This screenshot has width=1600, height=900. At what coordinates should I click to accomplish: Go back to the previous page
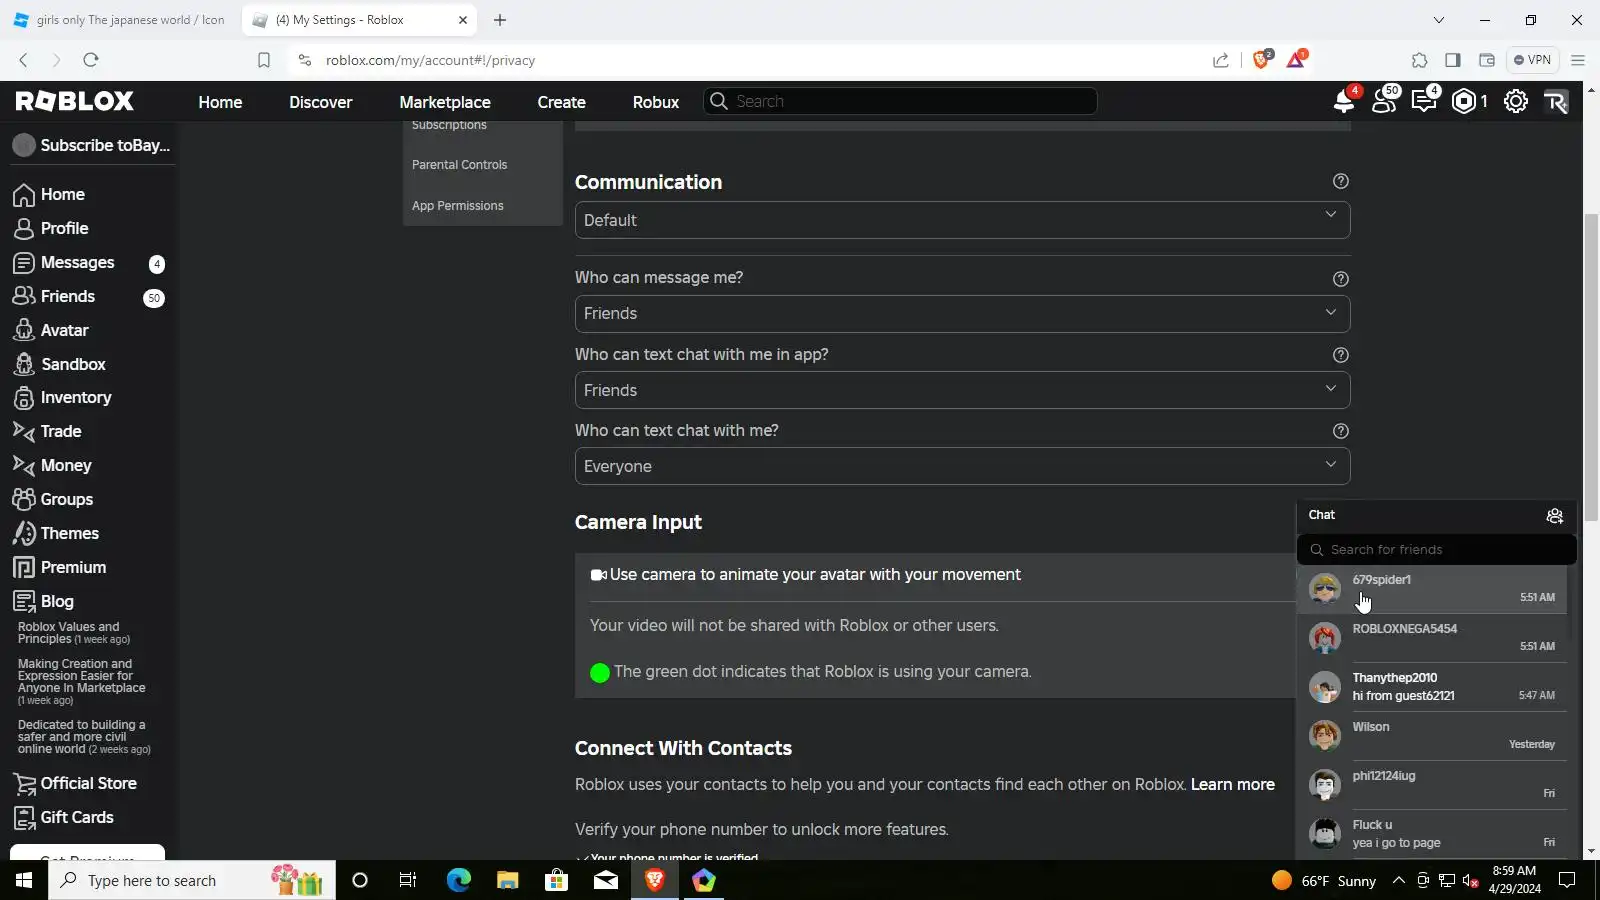pyautogui.click(x=23, y=60)
